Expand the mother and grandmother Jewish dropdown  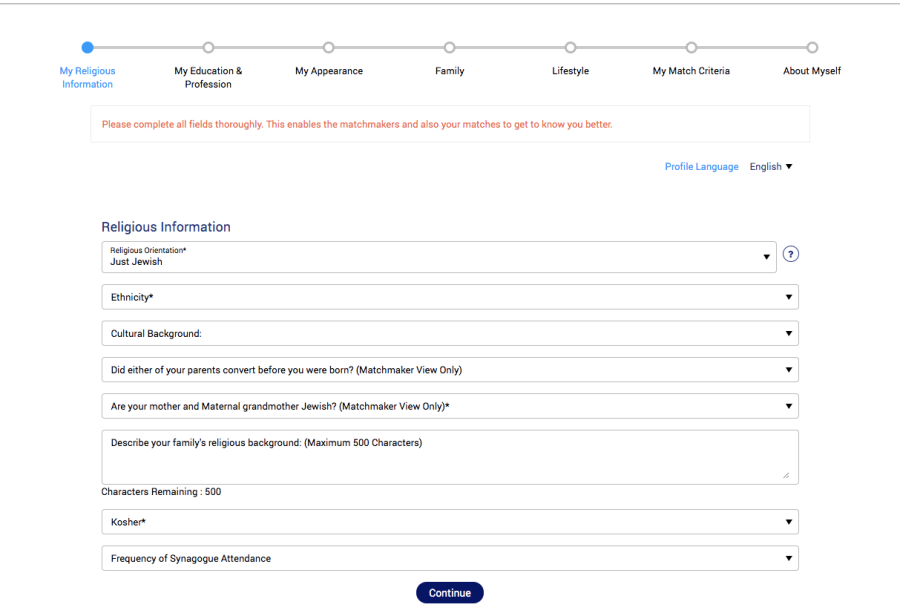coord(450,406)
